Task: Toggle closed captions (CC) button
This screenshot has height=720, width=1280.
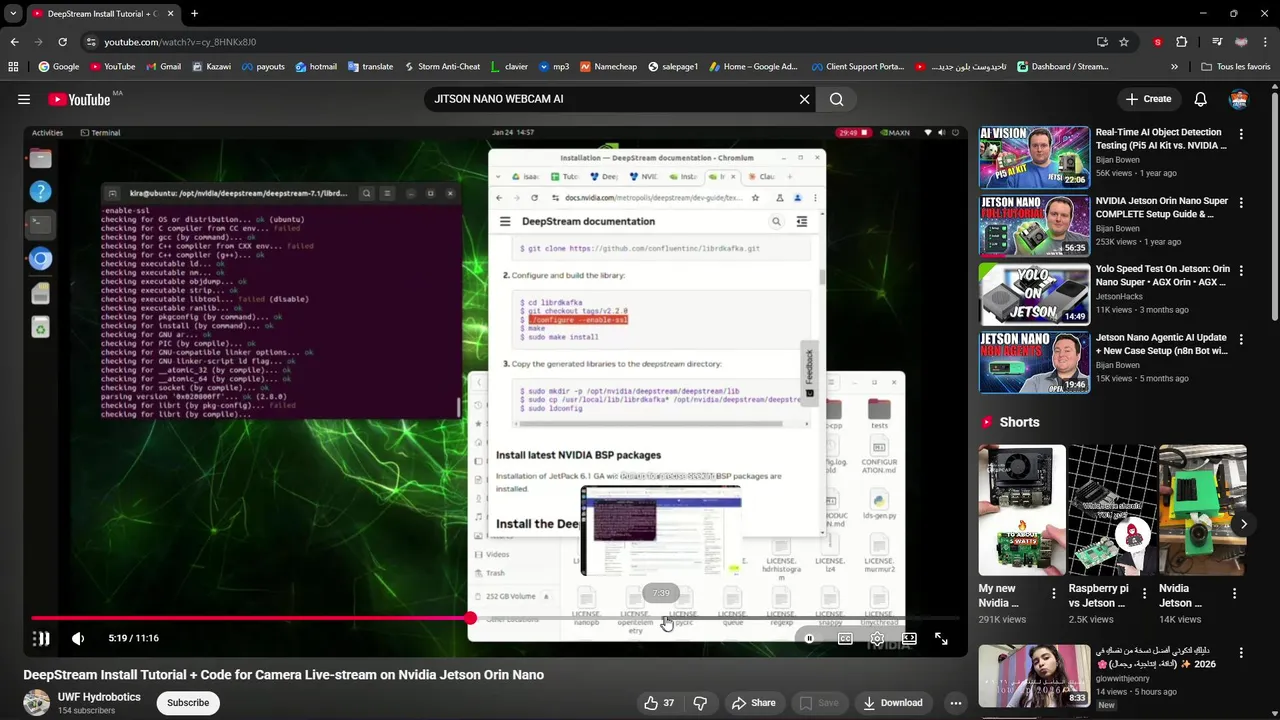Action: [845, 638]
